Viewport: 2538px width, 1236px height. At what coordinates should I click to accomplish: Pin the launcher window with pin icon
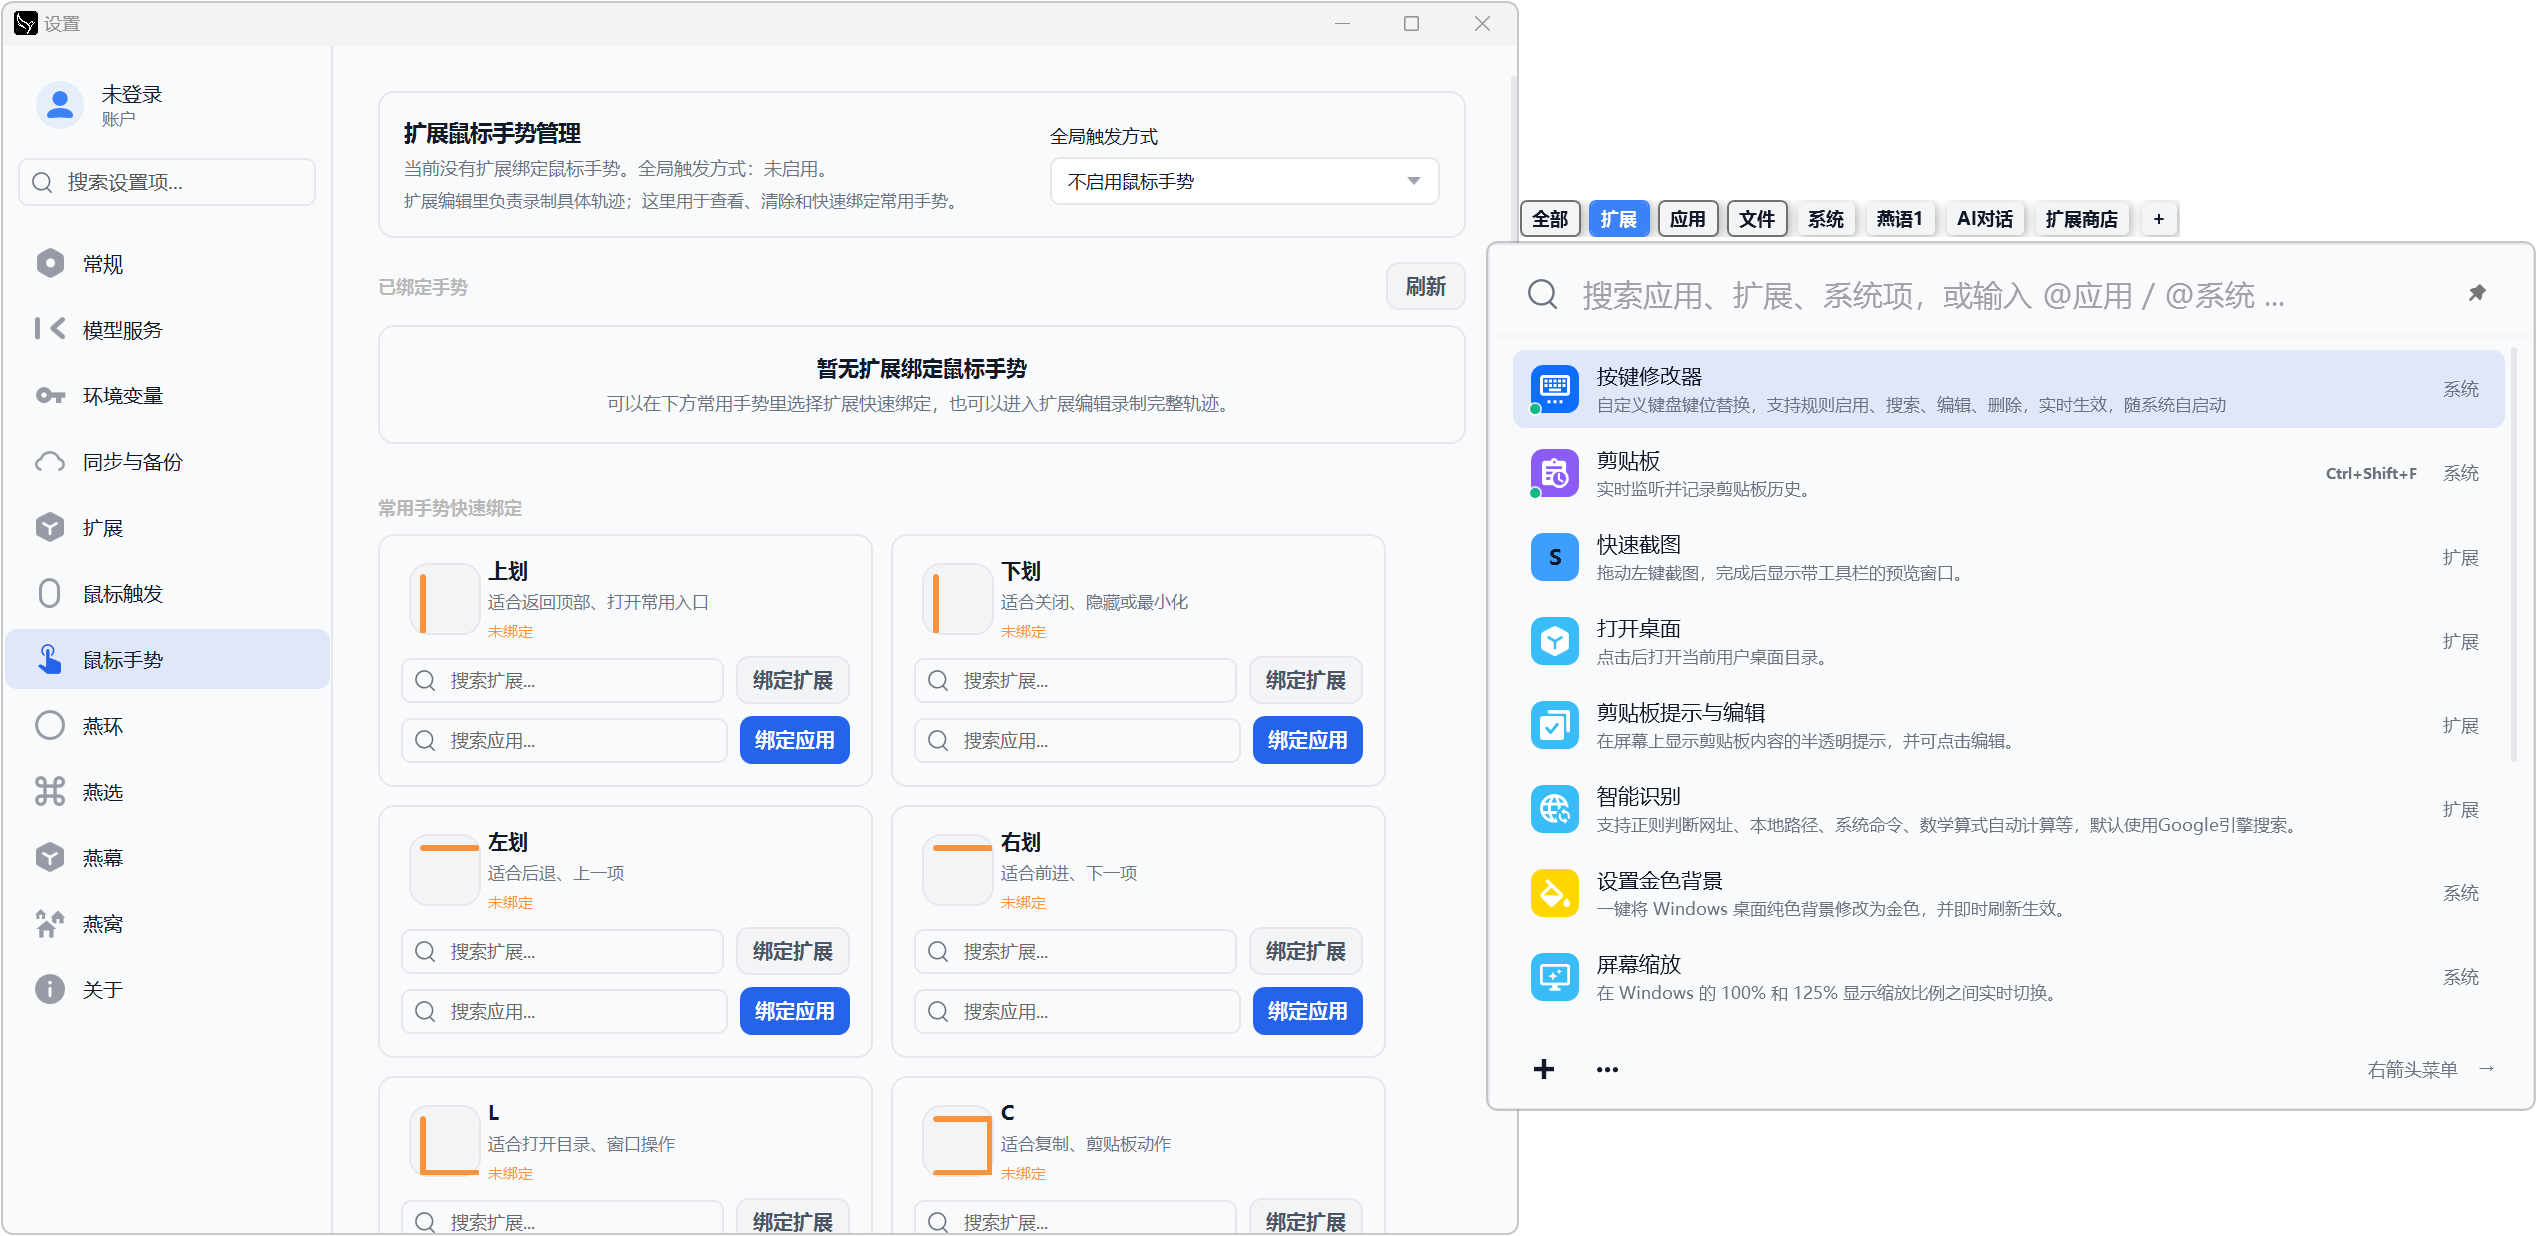click(x=2477, y=293)
